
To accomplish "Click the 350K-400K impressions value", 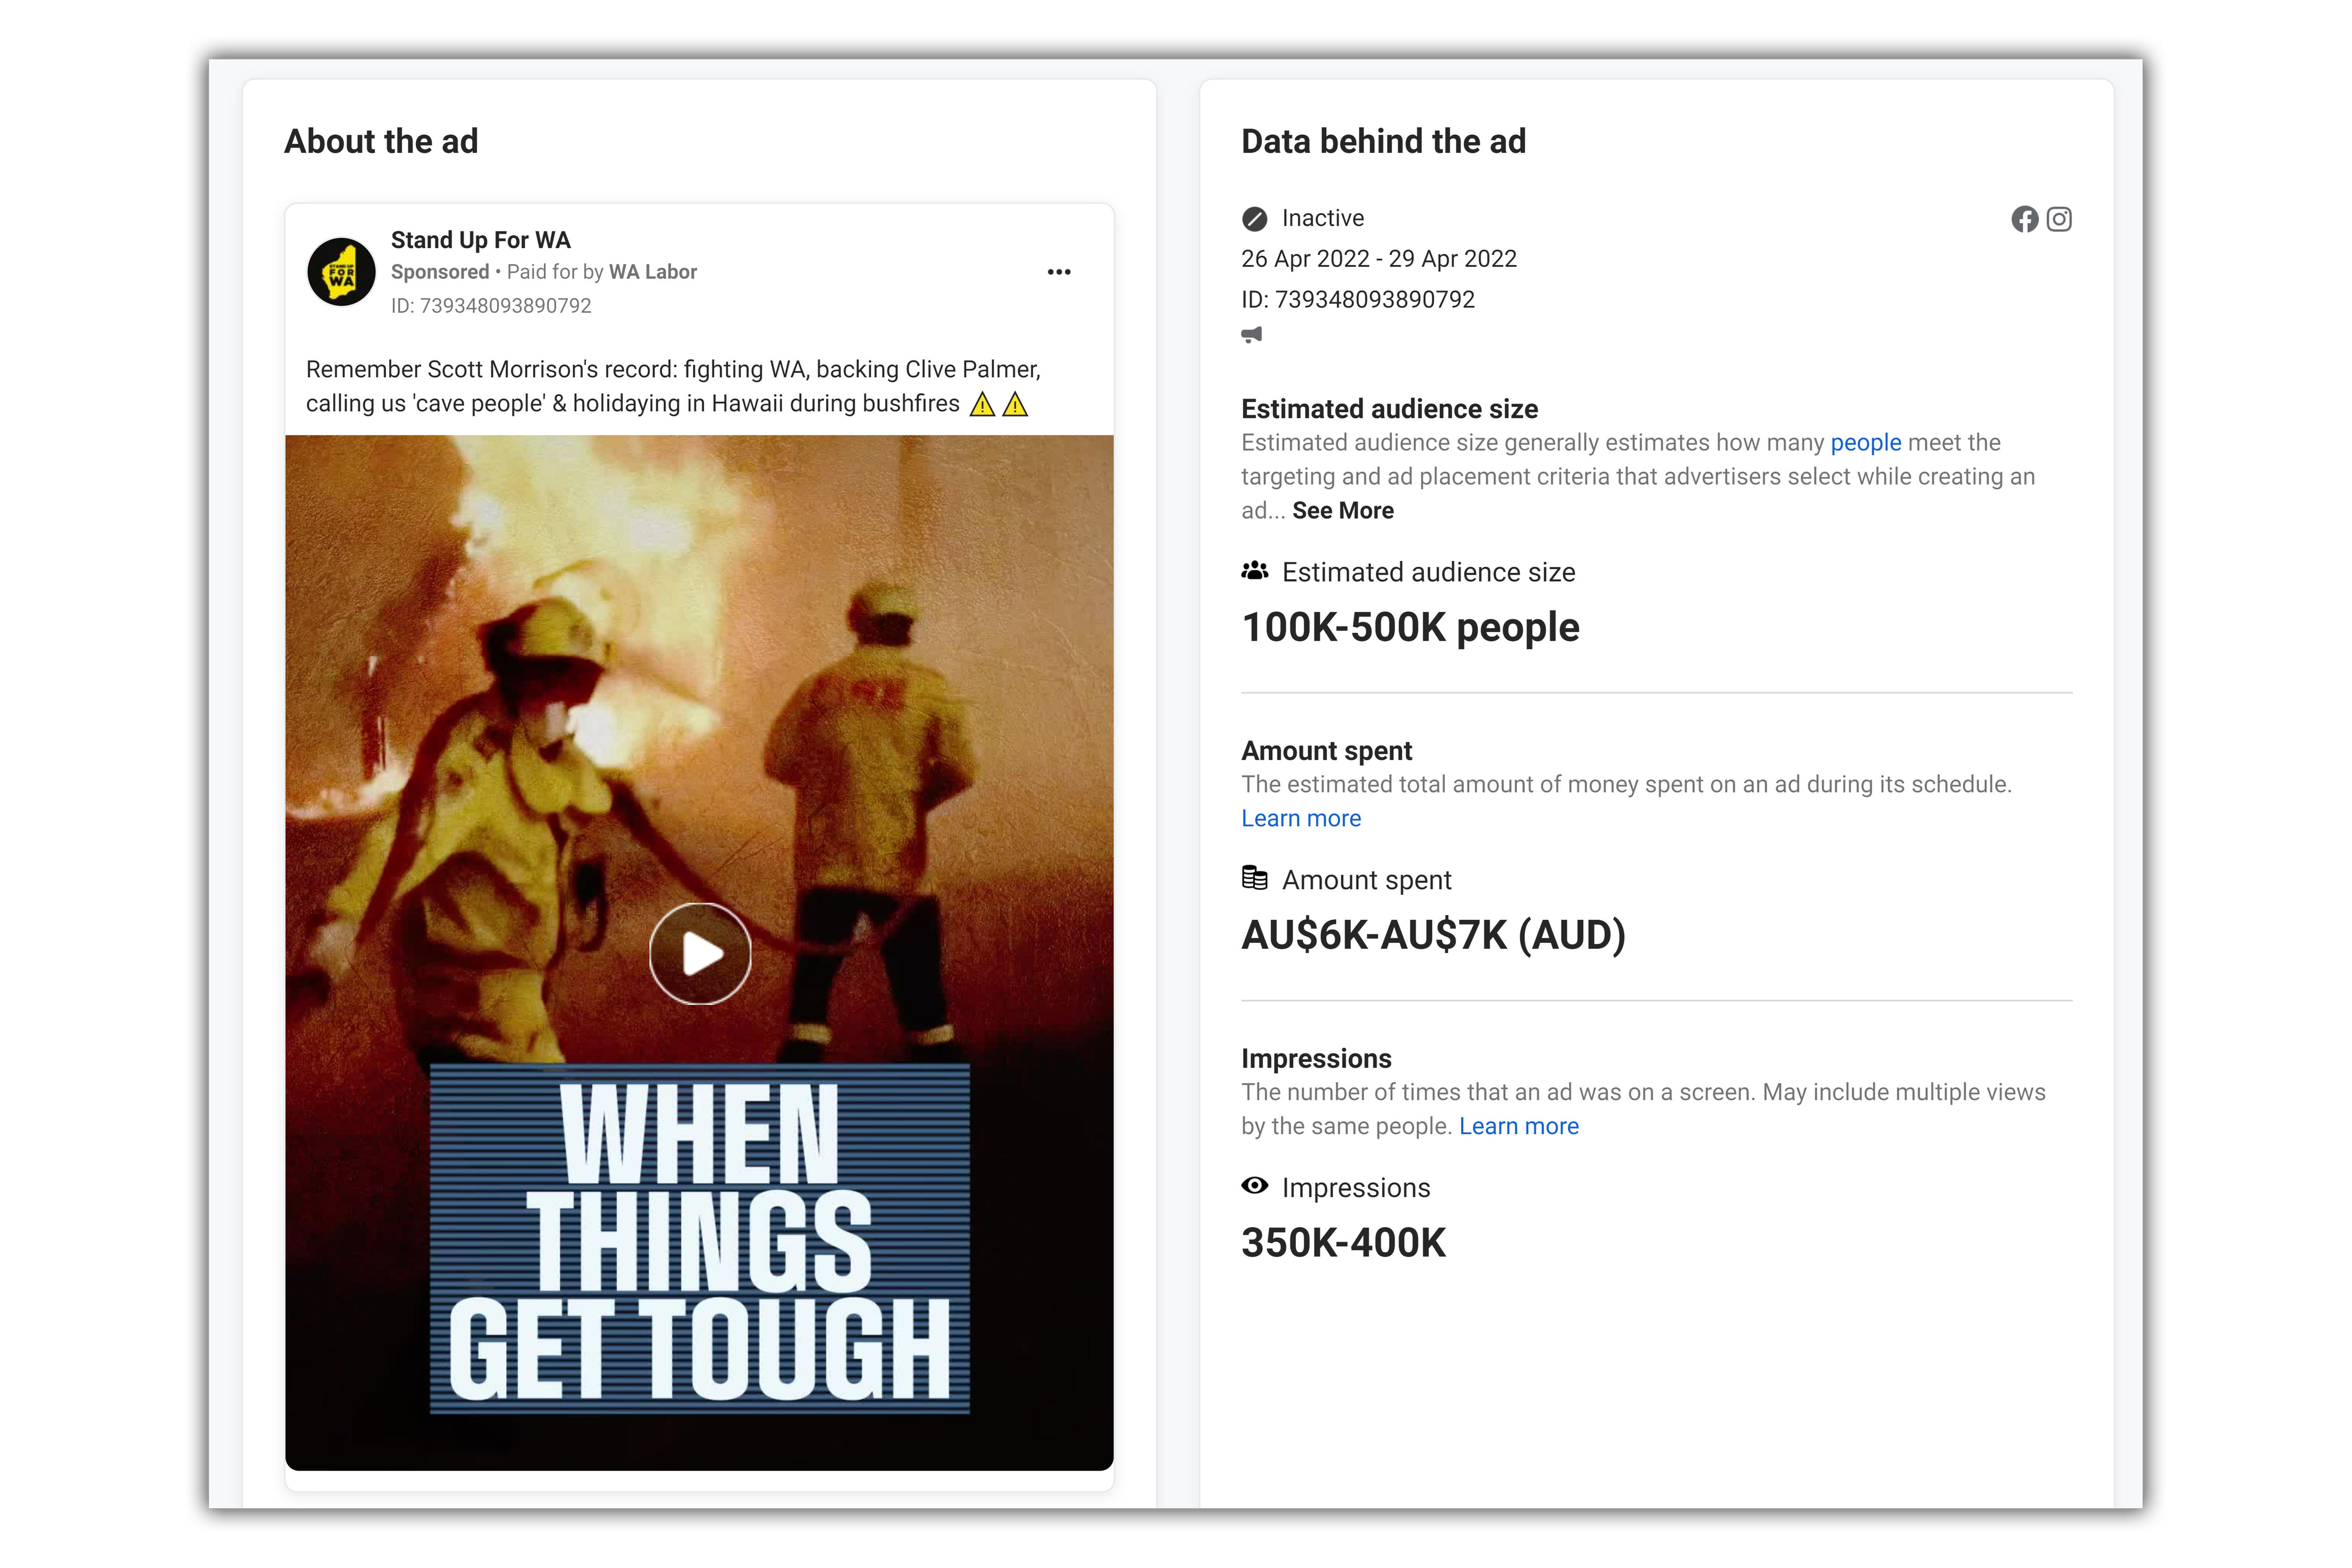I will point(1343,1243).
